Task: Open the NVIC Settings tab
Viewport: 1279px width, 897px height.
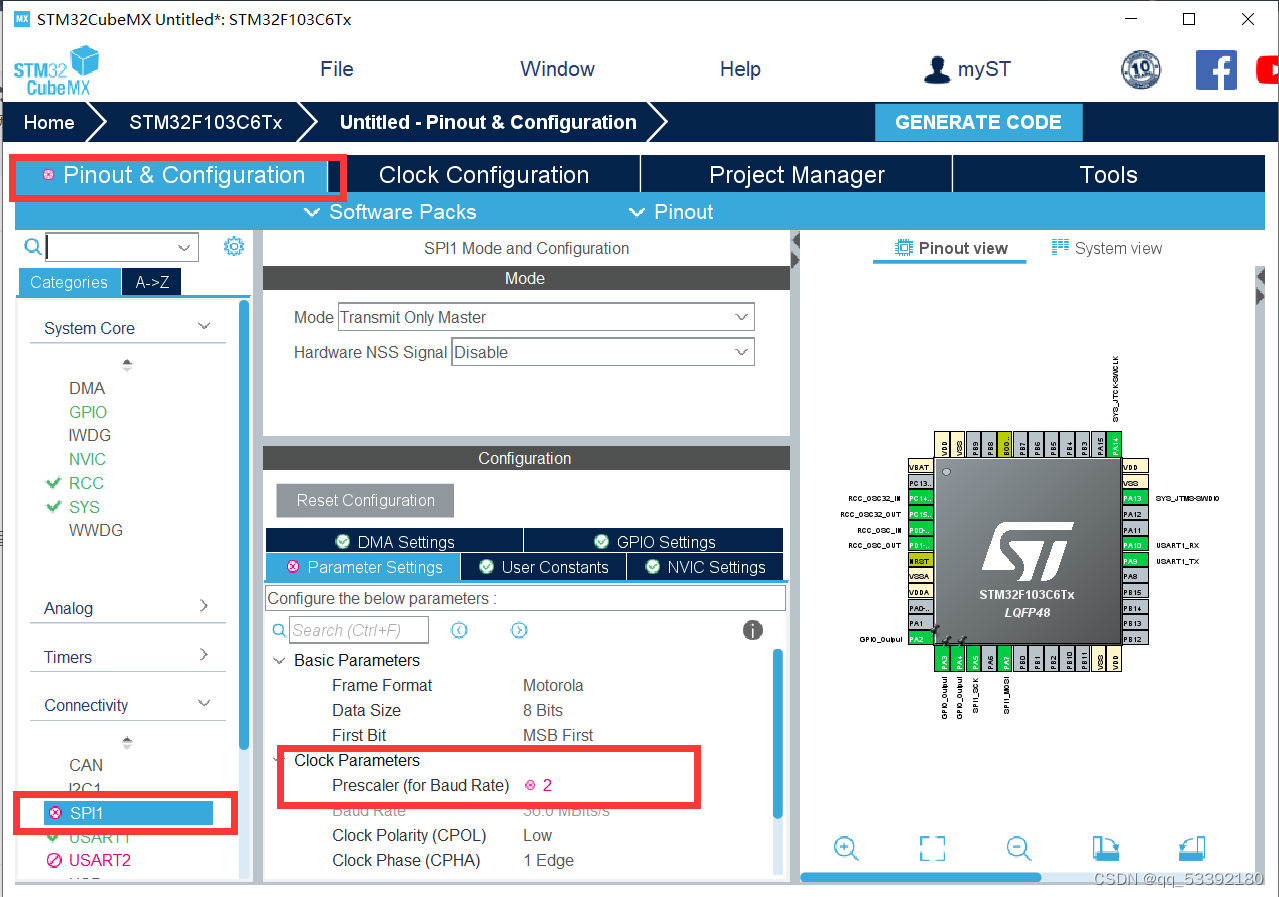Action: (705, 567)
